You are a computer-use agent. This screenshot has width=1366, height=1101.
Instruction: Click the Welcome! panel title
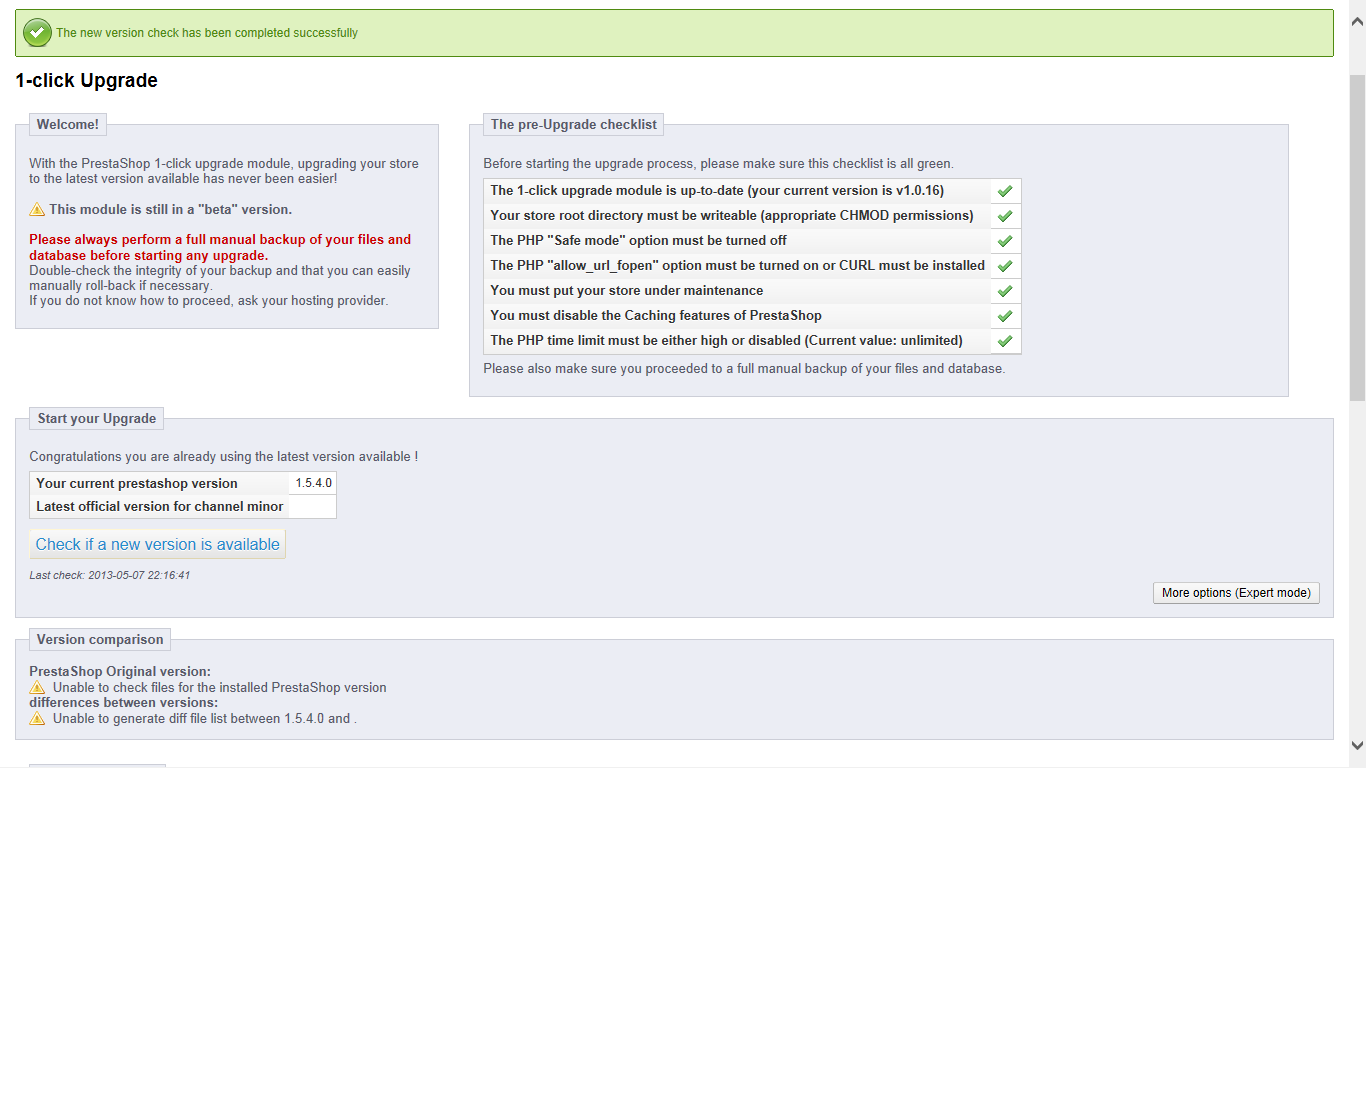coord(68,124)
